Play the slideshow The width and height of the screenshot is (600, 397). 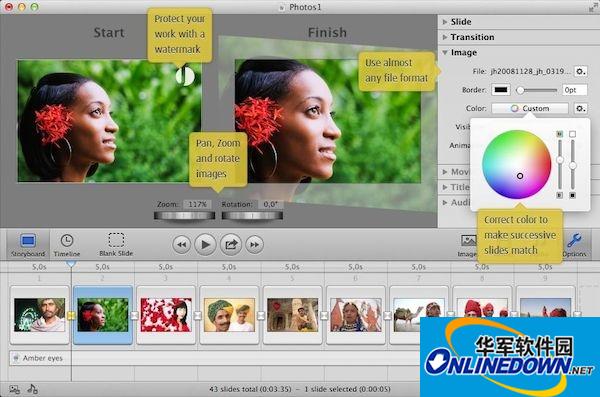pyautogui.click(x=205, y=244)
